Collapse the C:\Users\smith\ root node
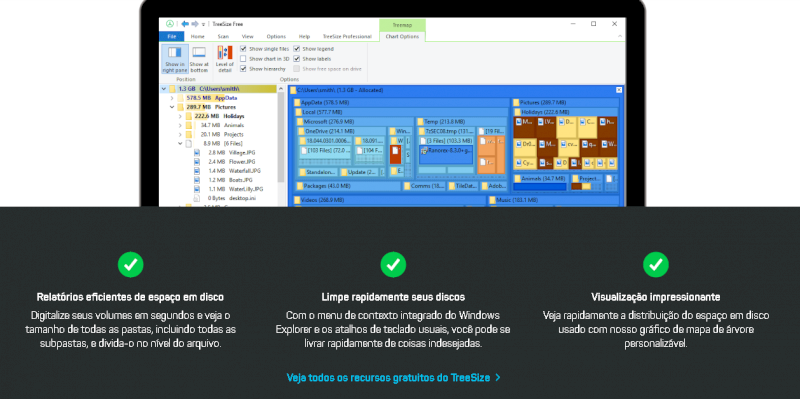Screen dimensions: 800x399 point(164,89)
